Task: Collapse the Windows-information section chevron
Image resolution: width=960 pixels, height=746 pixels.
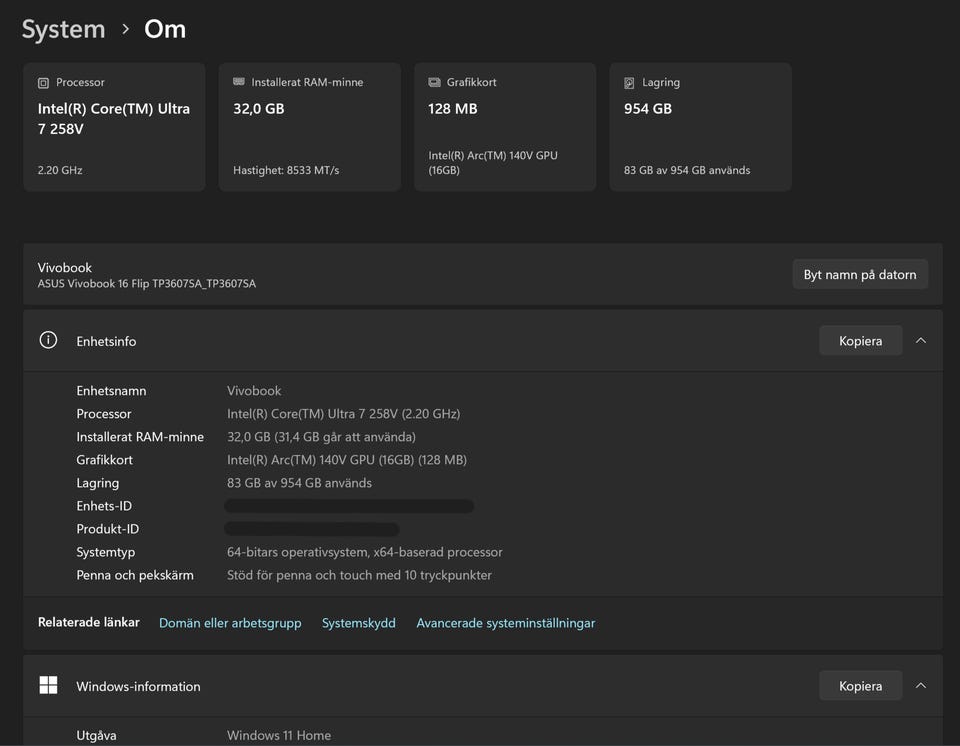Action: 920,685
